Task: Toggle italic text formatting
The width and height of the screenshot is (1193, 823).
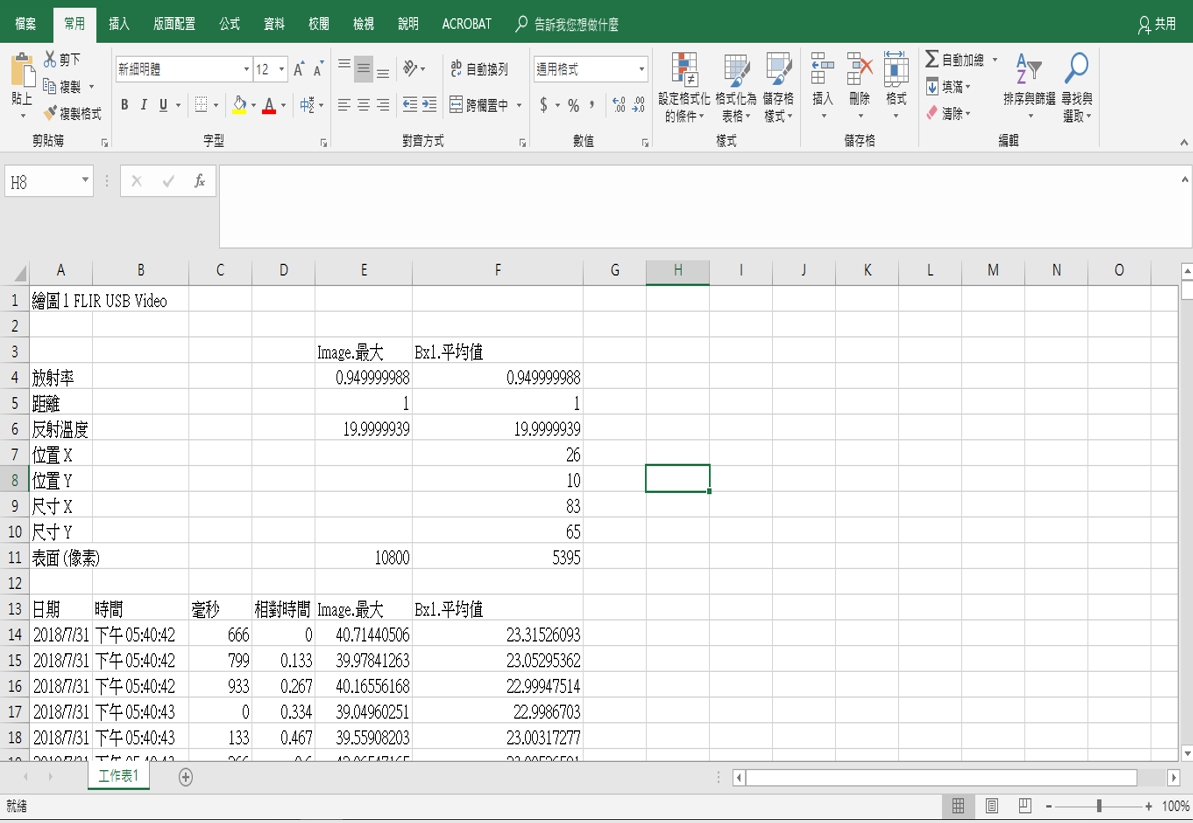Action: tap(143, 105)
